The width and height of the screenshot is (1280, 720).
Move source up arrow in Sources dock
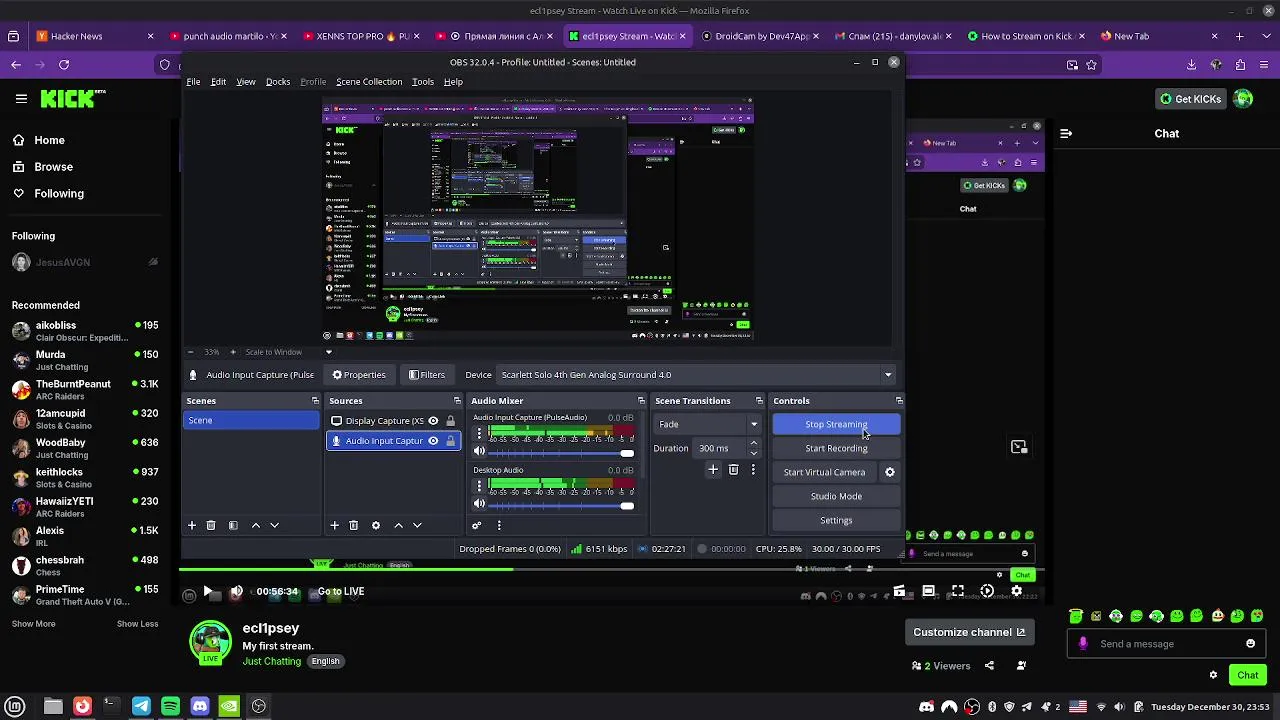click(x=399, y=525)
